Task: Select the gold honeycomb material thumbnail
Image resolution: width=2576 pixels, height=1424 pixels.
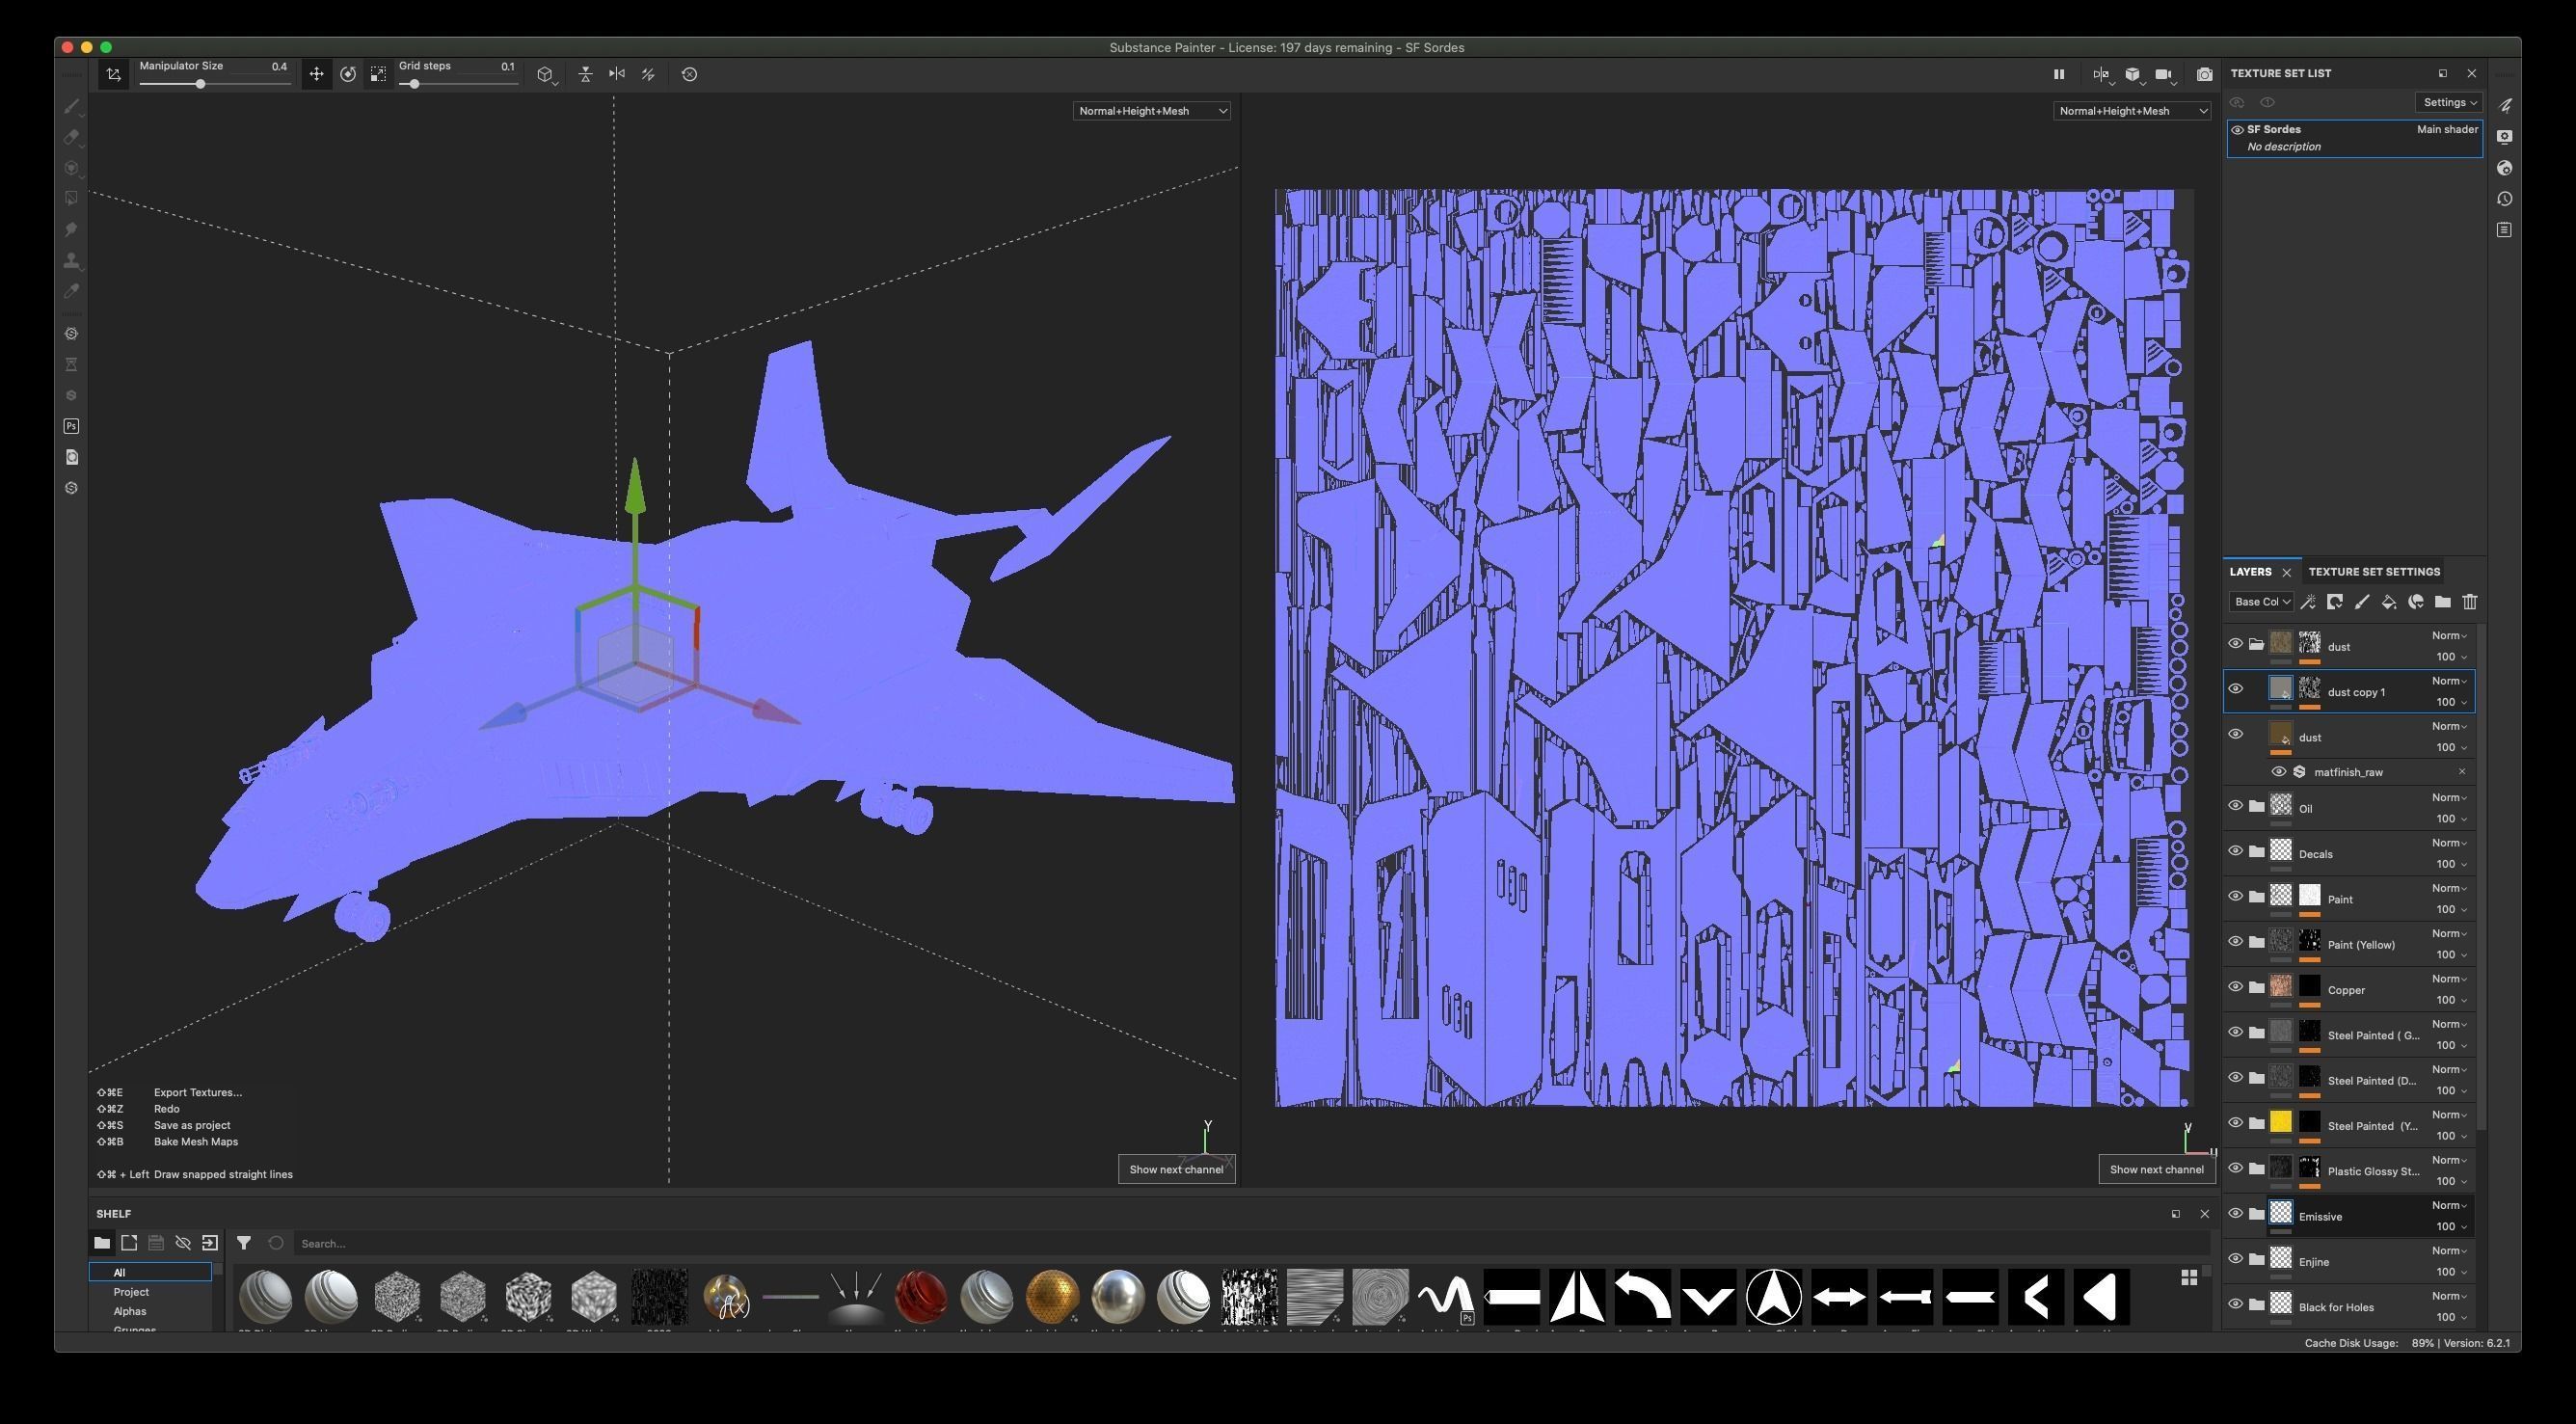Action: pos(1052,1296)
